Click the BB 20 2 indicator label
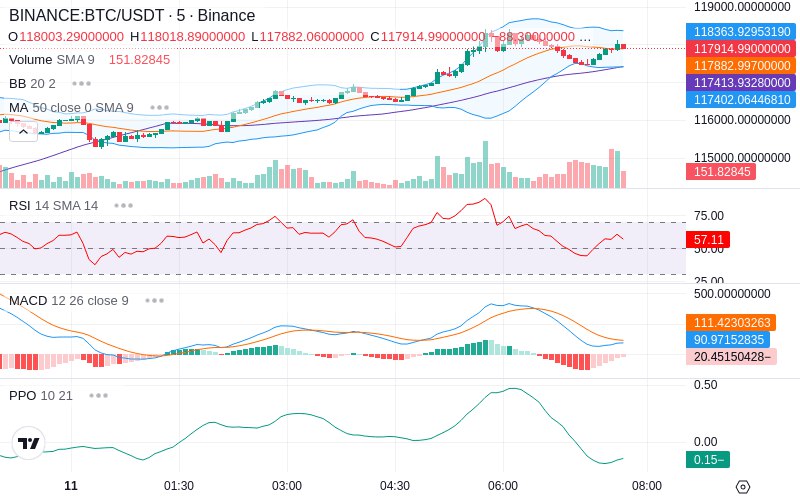Screen dimensions: 800x500 tap(32, 83)
